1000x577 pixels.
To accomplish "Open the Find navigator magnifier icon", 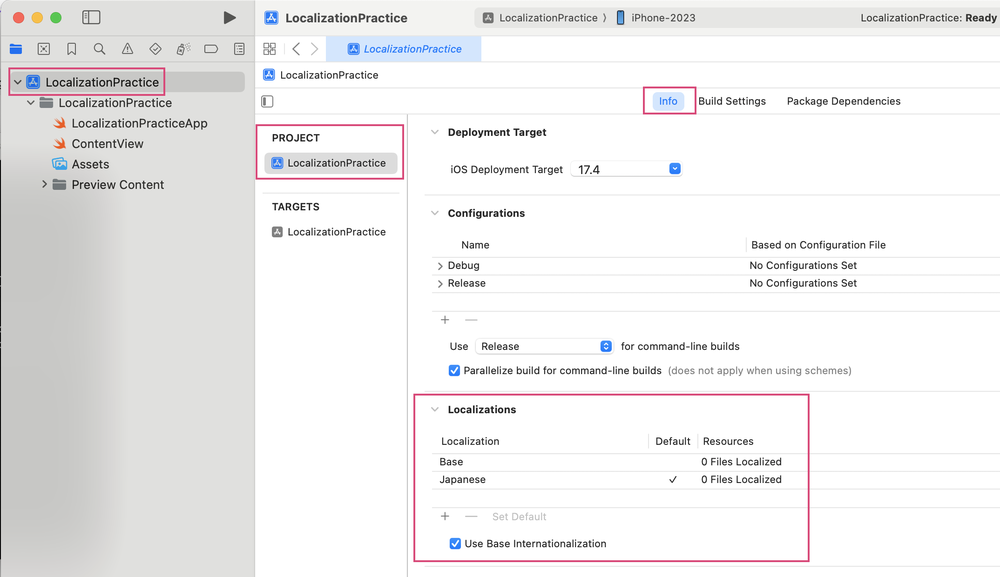I will pyautogui.click(x=99, y=49).
